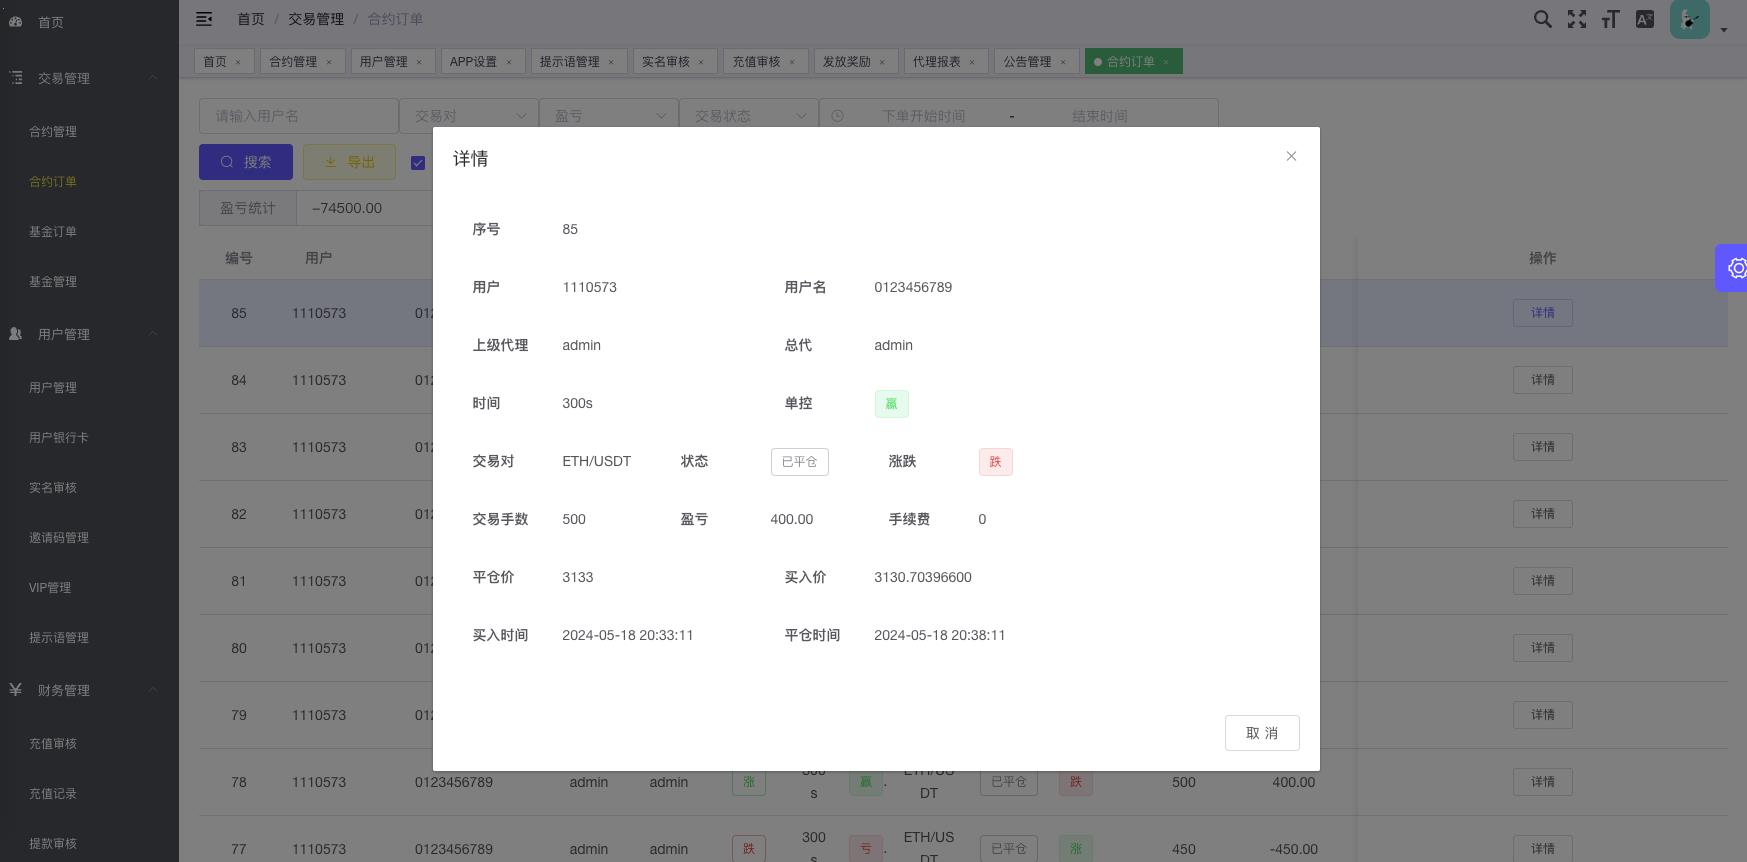Click the user avatar in top right
Screen dimensions: 1747x862
1689,19
